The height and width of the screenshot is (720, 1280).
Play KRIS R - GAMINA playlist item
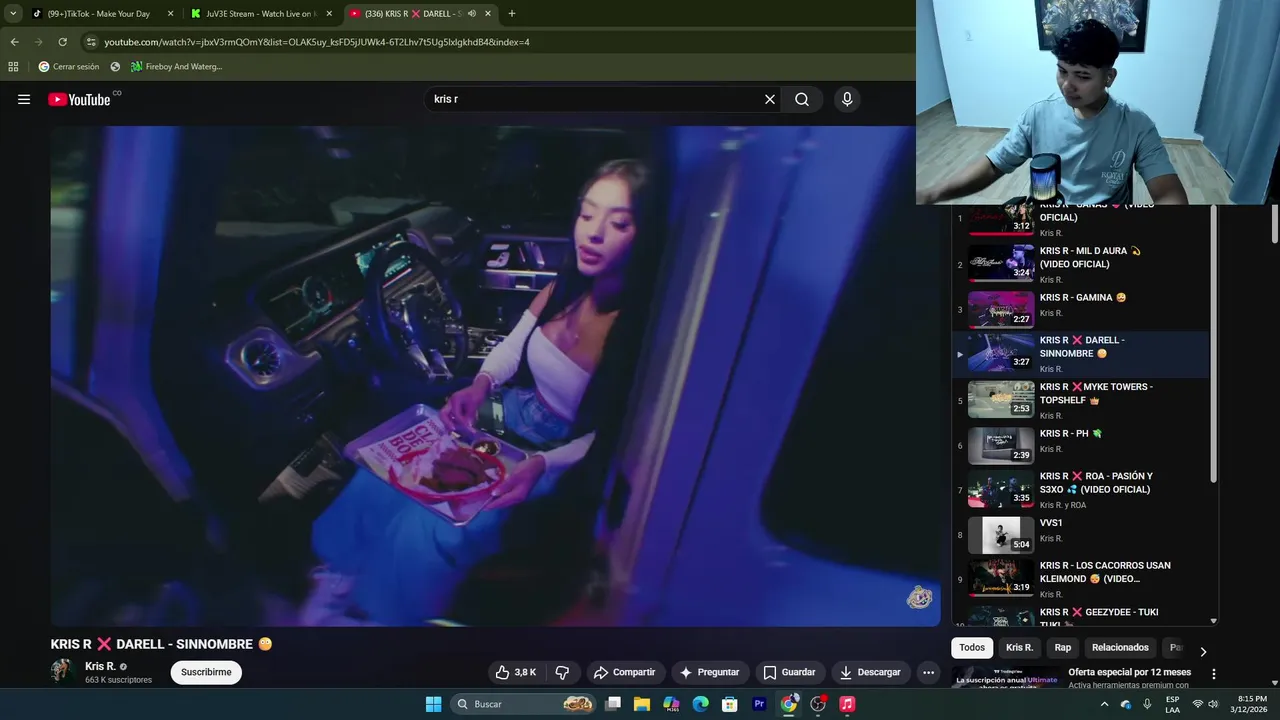(1082, 308)
